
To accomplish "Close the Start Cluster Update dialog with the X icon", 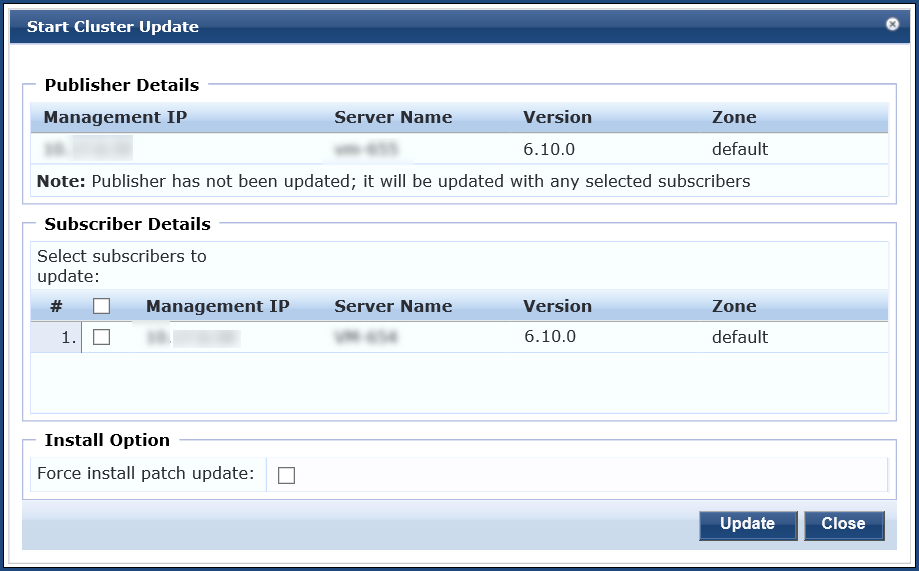I will [x=892, y=24].
